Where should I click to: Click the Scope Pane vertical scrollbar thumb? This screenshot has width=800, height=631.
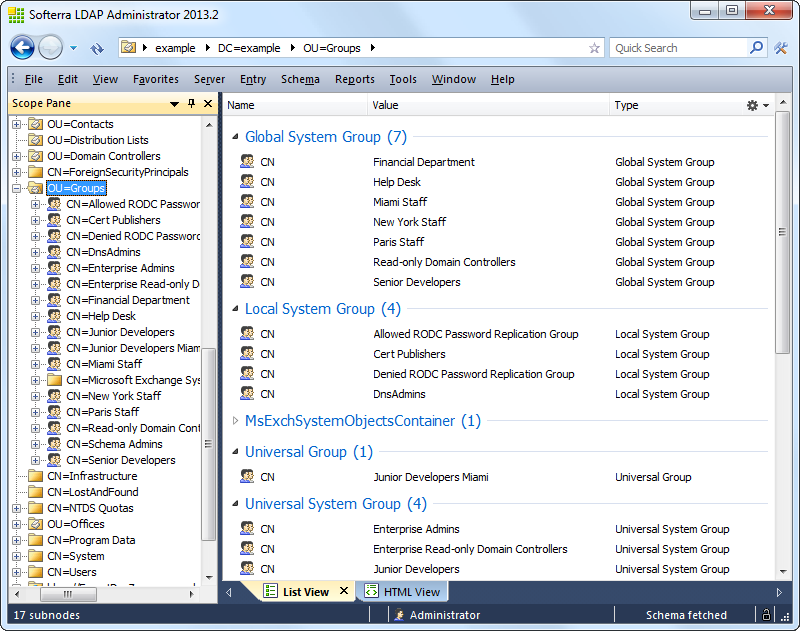[x=209, y=444]
